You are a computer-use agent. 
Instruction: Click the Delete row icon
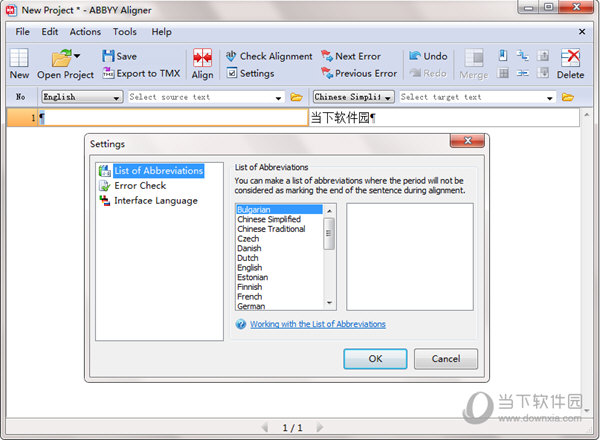tap(570, 58)
